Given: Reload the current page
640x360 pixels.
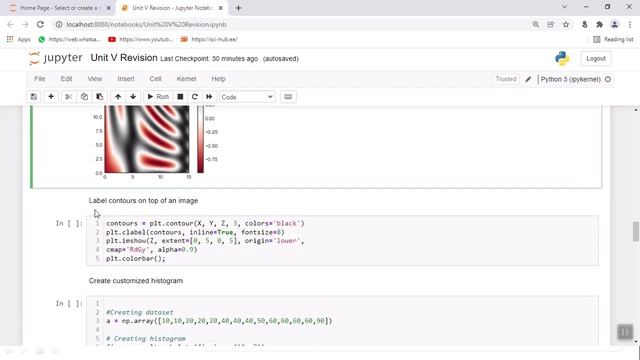Looking at the screenshot, I should (40, 24).
